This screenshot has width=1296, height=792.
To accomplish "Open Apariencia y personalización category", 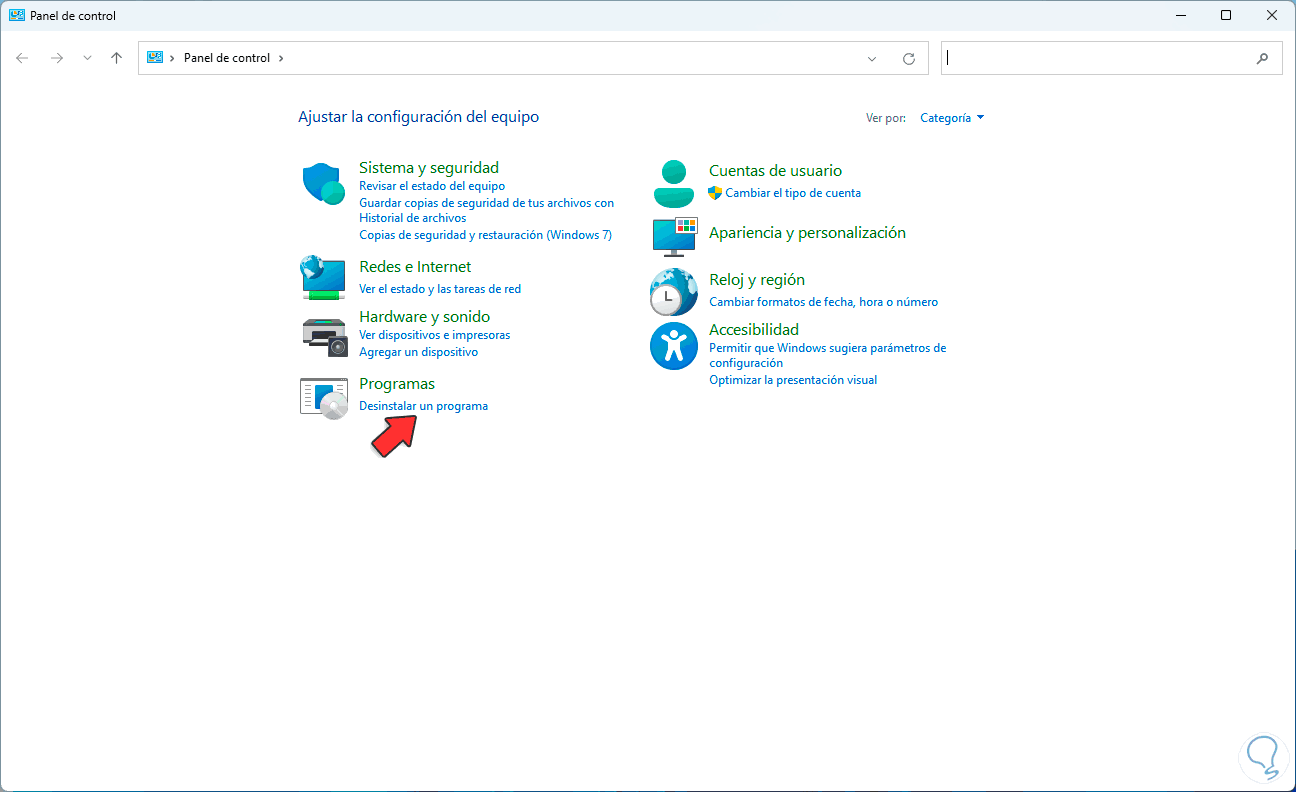I will 807,233.
